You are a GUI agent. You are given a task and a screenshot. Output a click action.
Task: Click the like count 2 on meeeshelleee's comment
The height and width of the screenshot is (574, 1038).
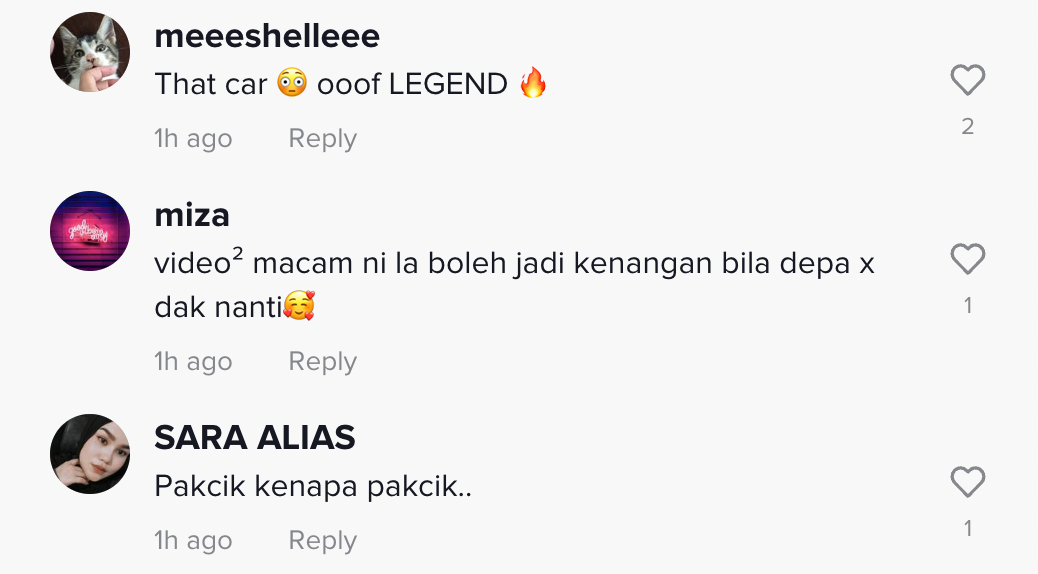click(968, 126)
